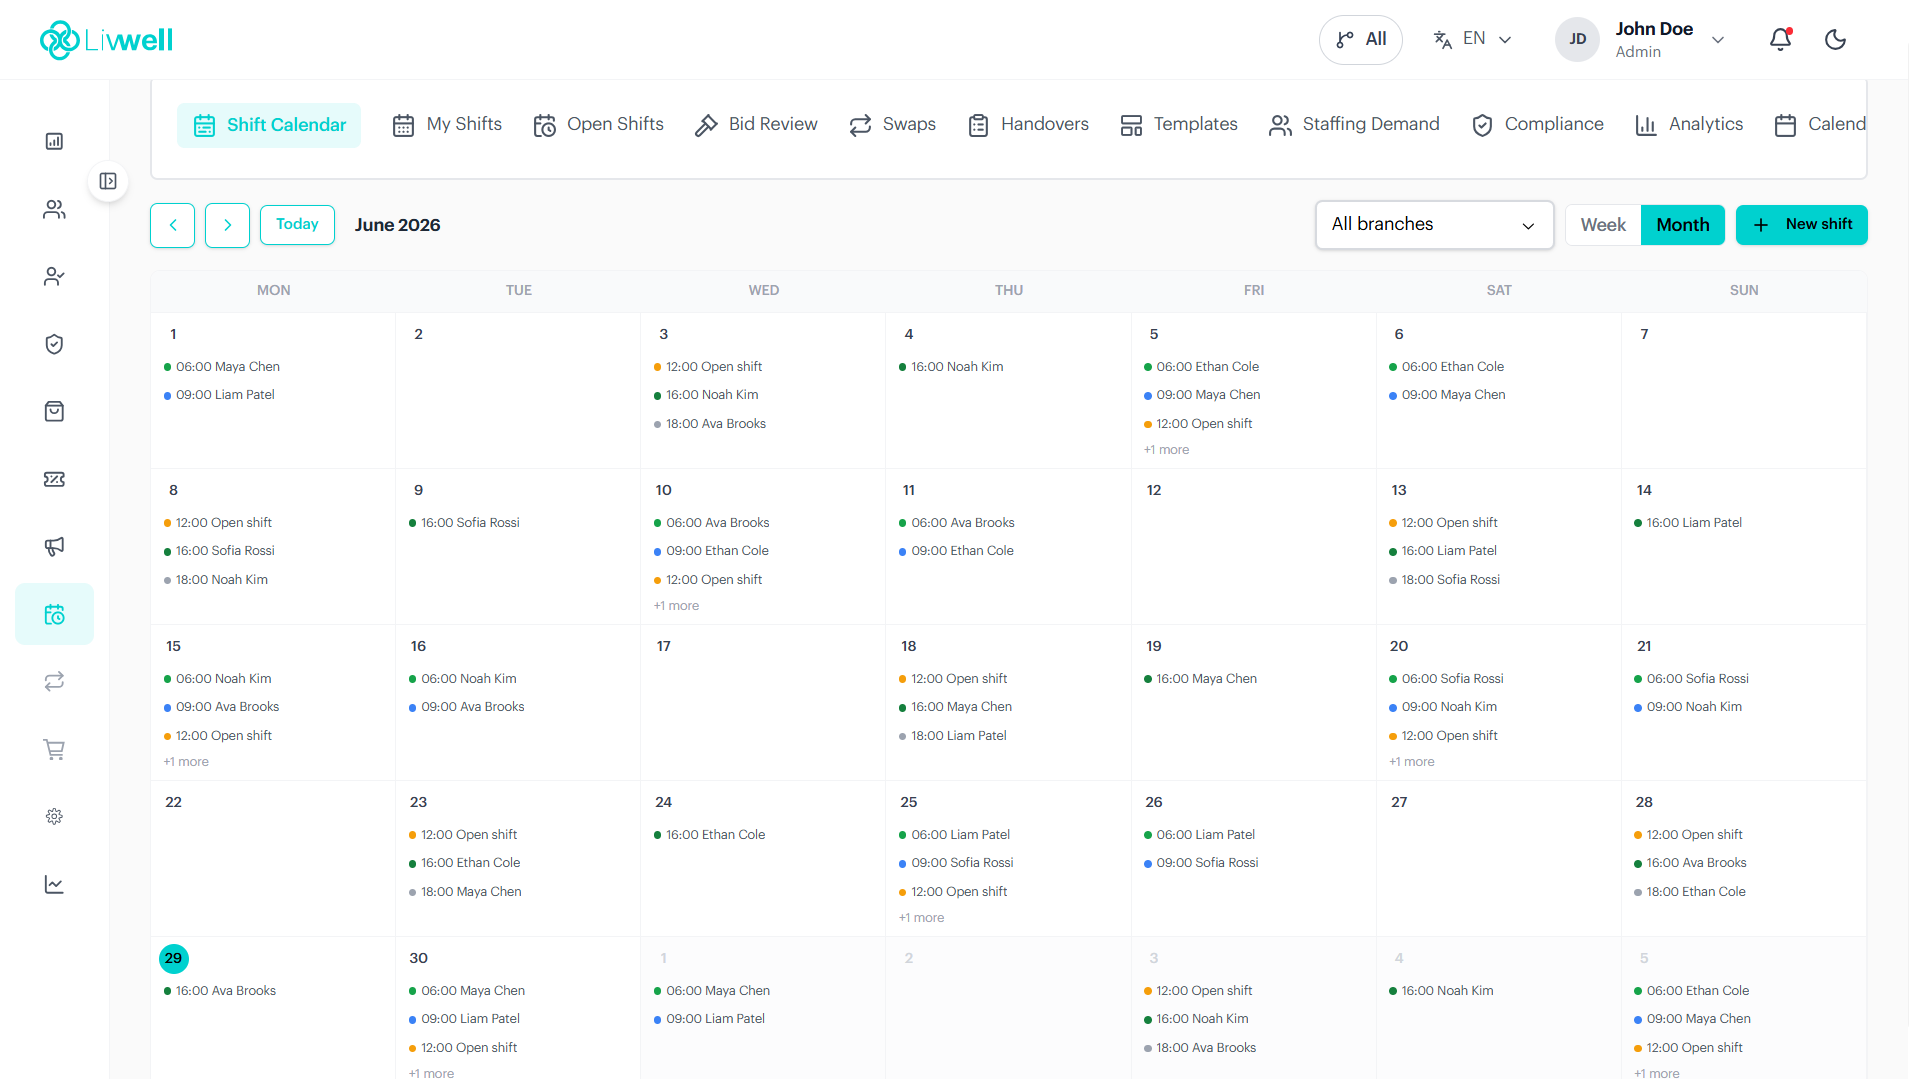Viewport: 1909px width, 1079px height.
Task: Open the ticket icon in sidebar
Action: pyautogui.click(x=54, y=479)
